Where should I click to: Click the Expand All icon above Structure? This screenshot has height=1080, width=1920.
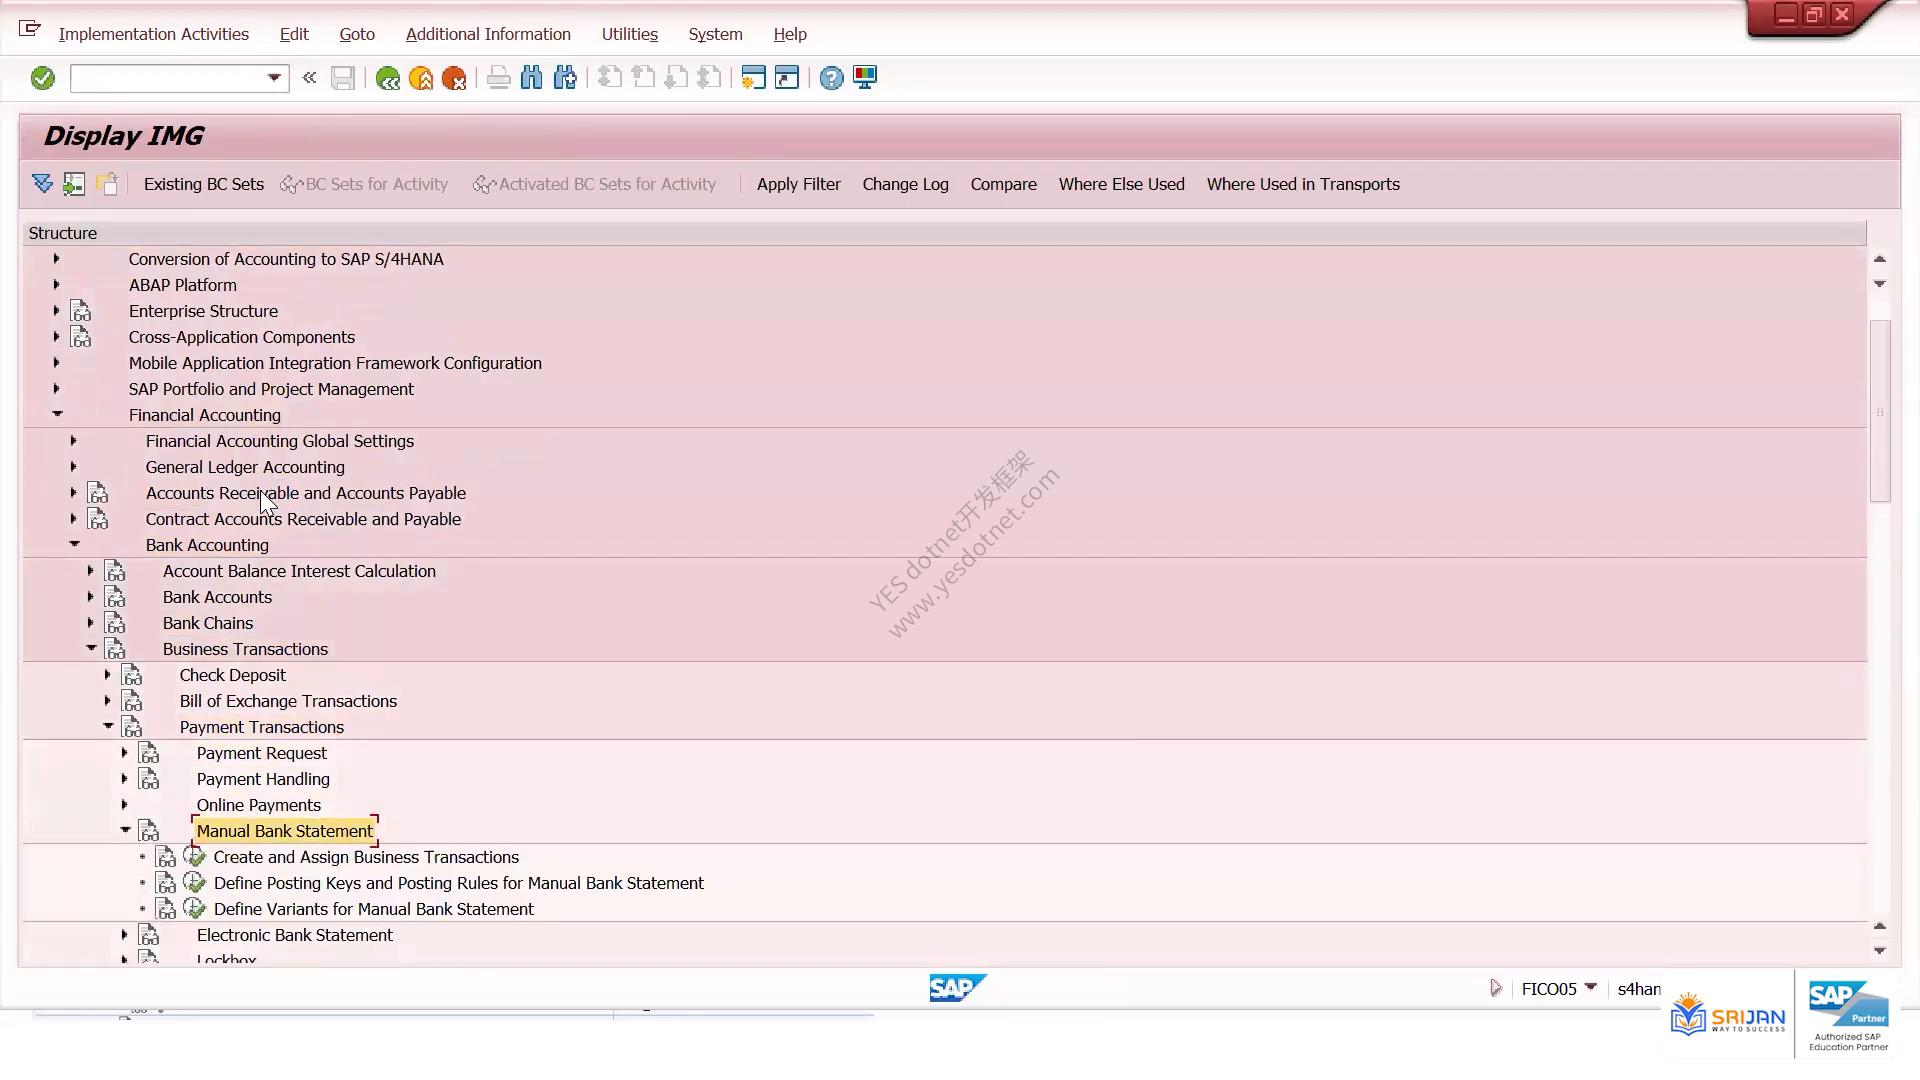tap(42, 184)
